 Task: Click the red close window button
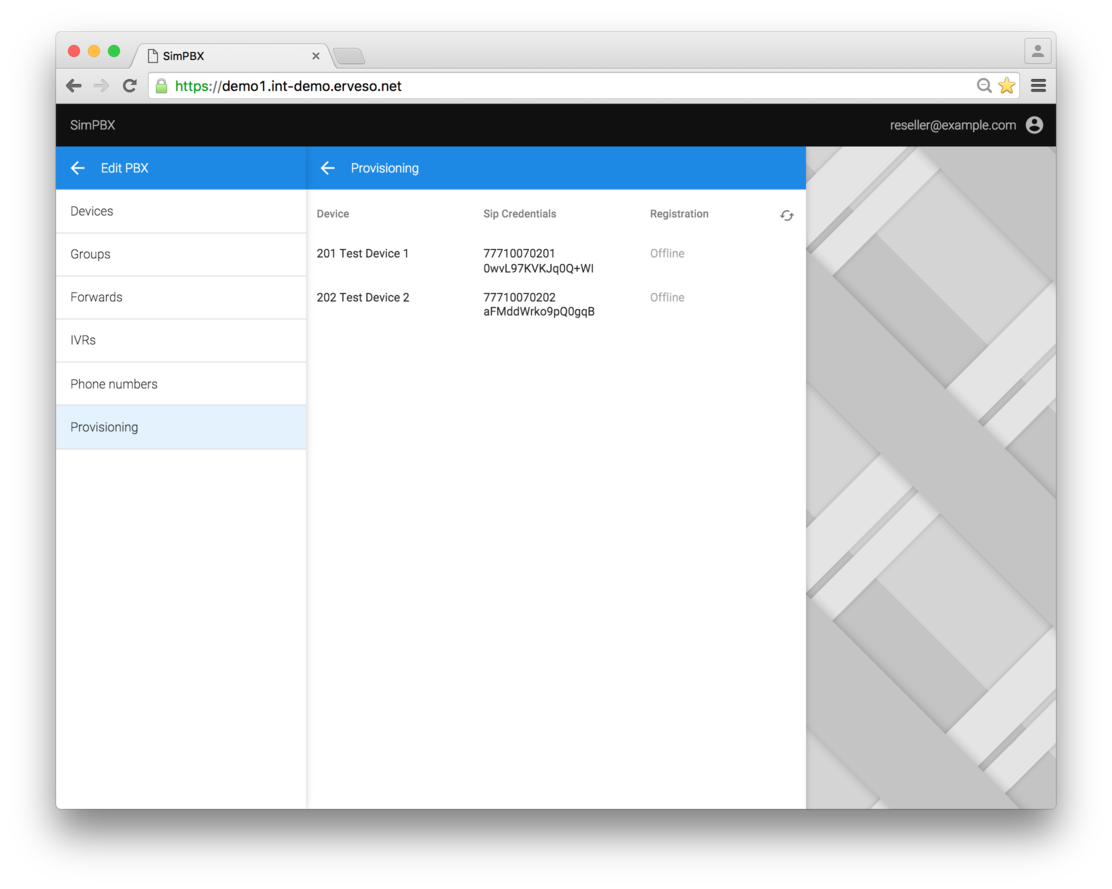click(74, 51)
